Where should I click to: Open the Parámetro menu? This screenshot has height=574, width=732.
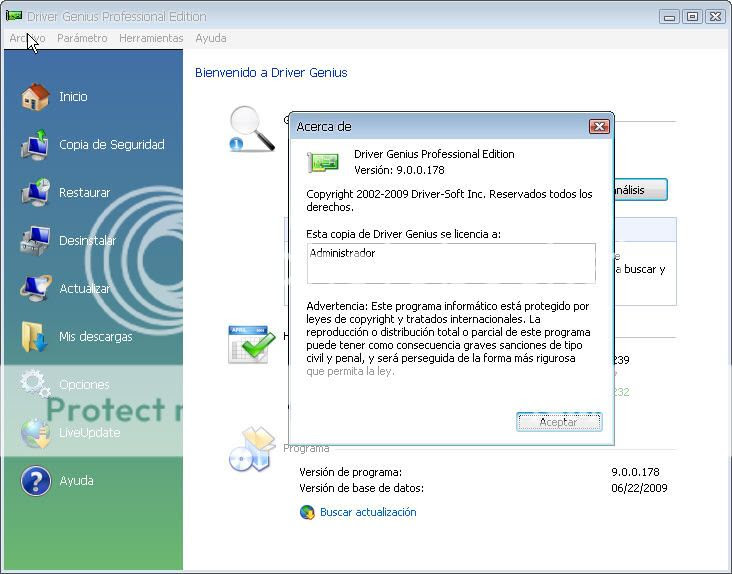pos(82,38)
